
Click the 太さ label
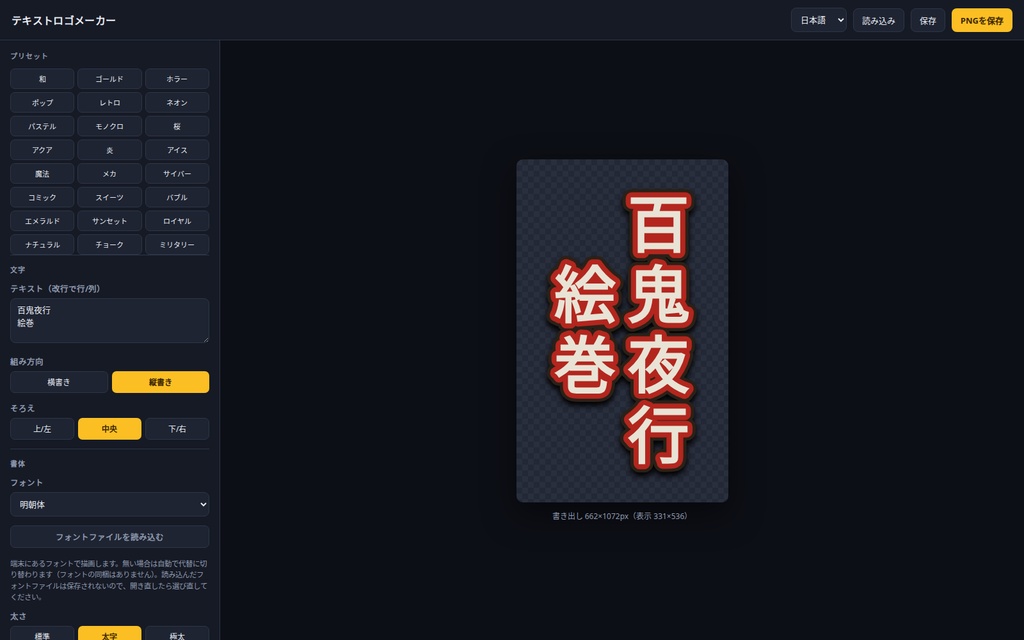tap(18, 616)
